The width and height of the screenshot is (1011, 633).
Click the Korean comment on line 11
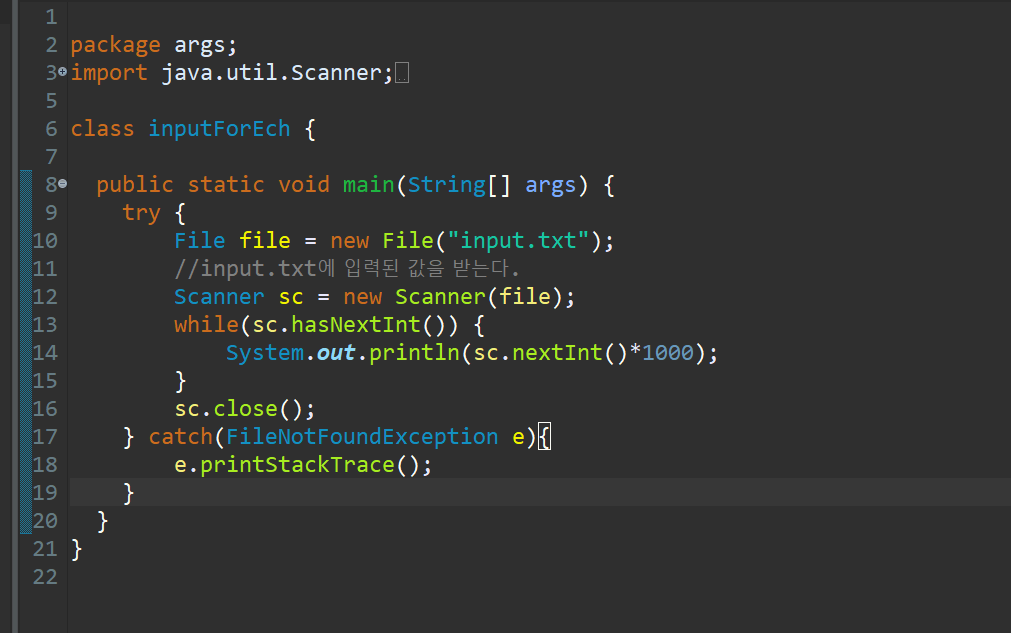[x=347, y=268]
